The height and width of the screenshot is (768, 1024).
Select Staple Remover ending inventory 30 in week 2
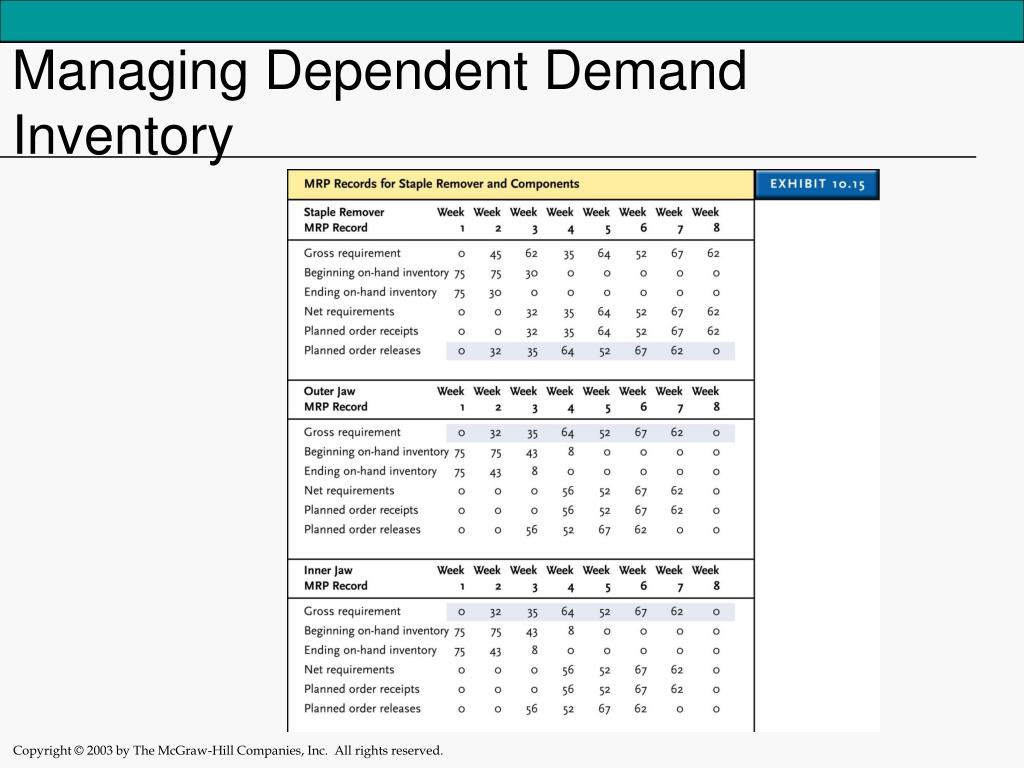[x=496, y=293]
